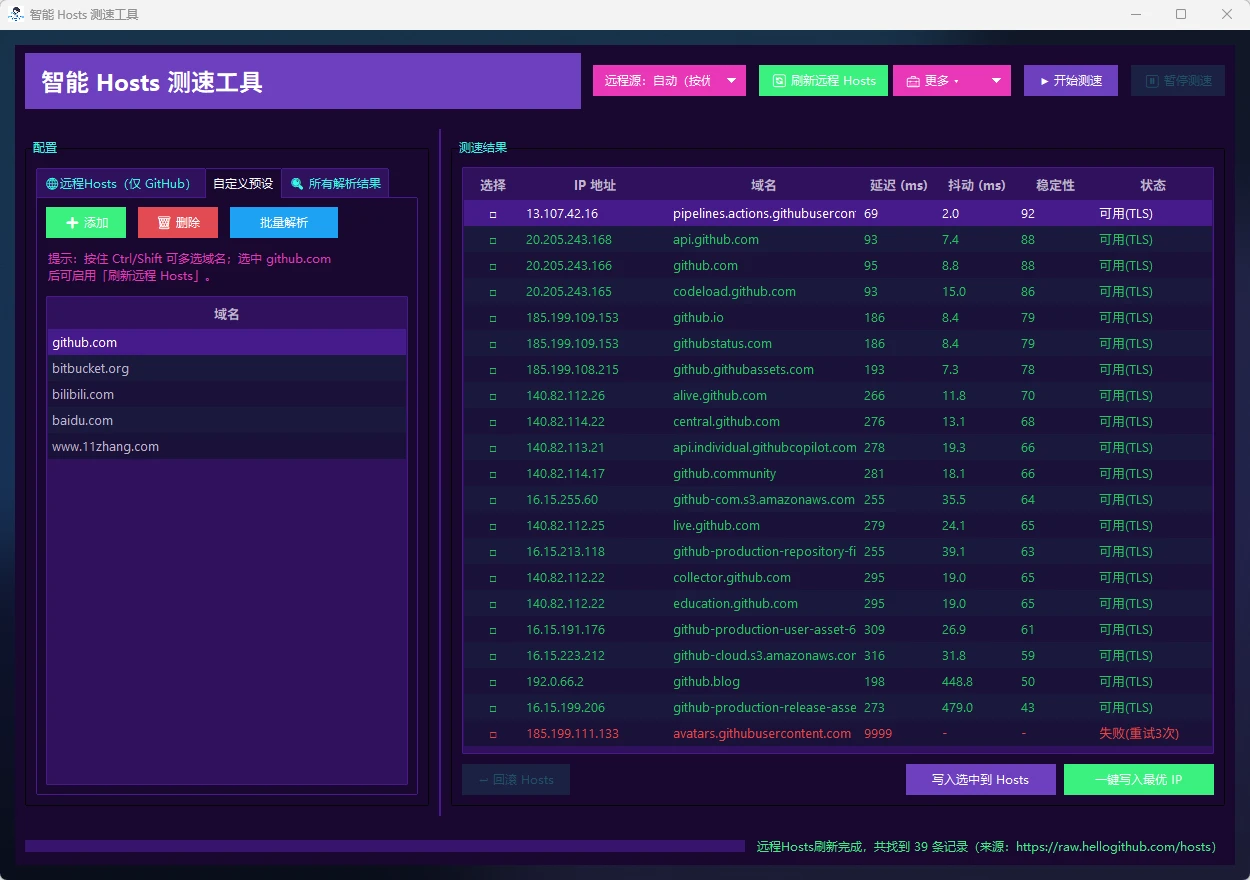This screenshot has height=880, width=1250.
Task: Click github-com.s3.amazonaws.com domain cell
Action: [764, 500]
